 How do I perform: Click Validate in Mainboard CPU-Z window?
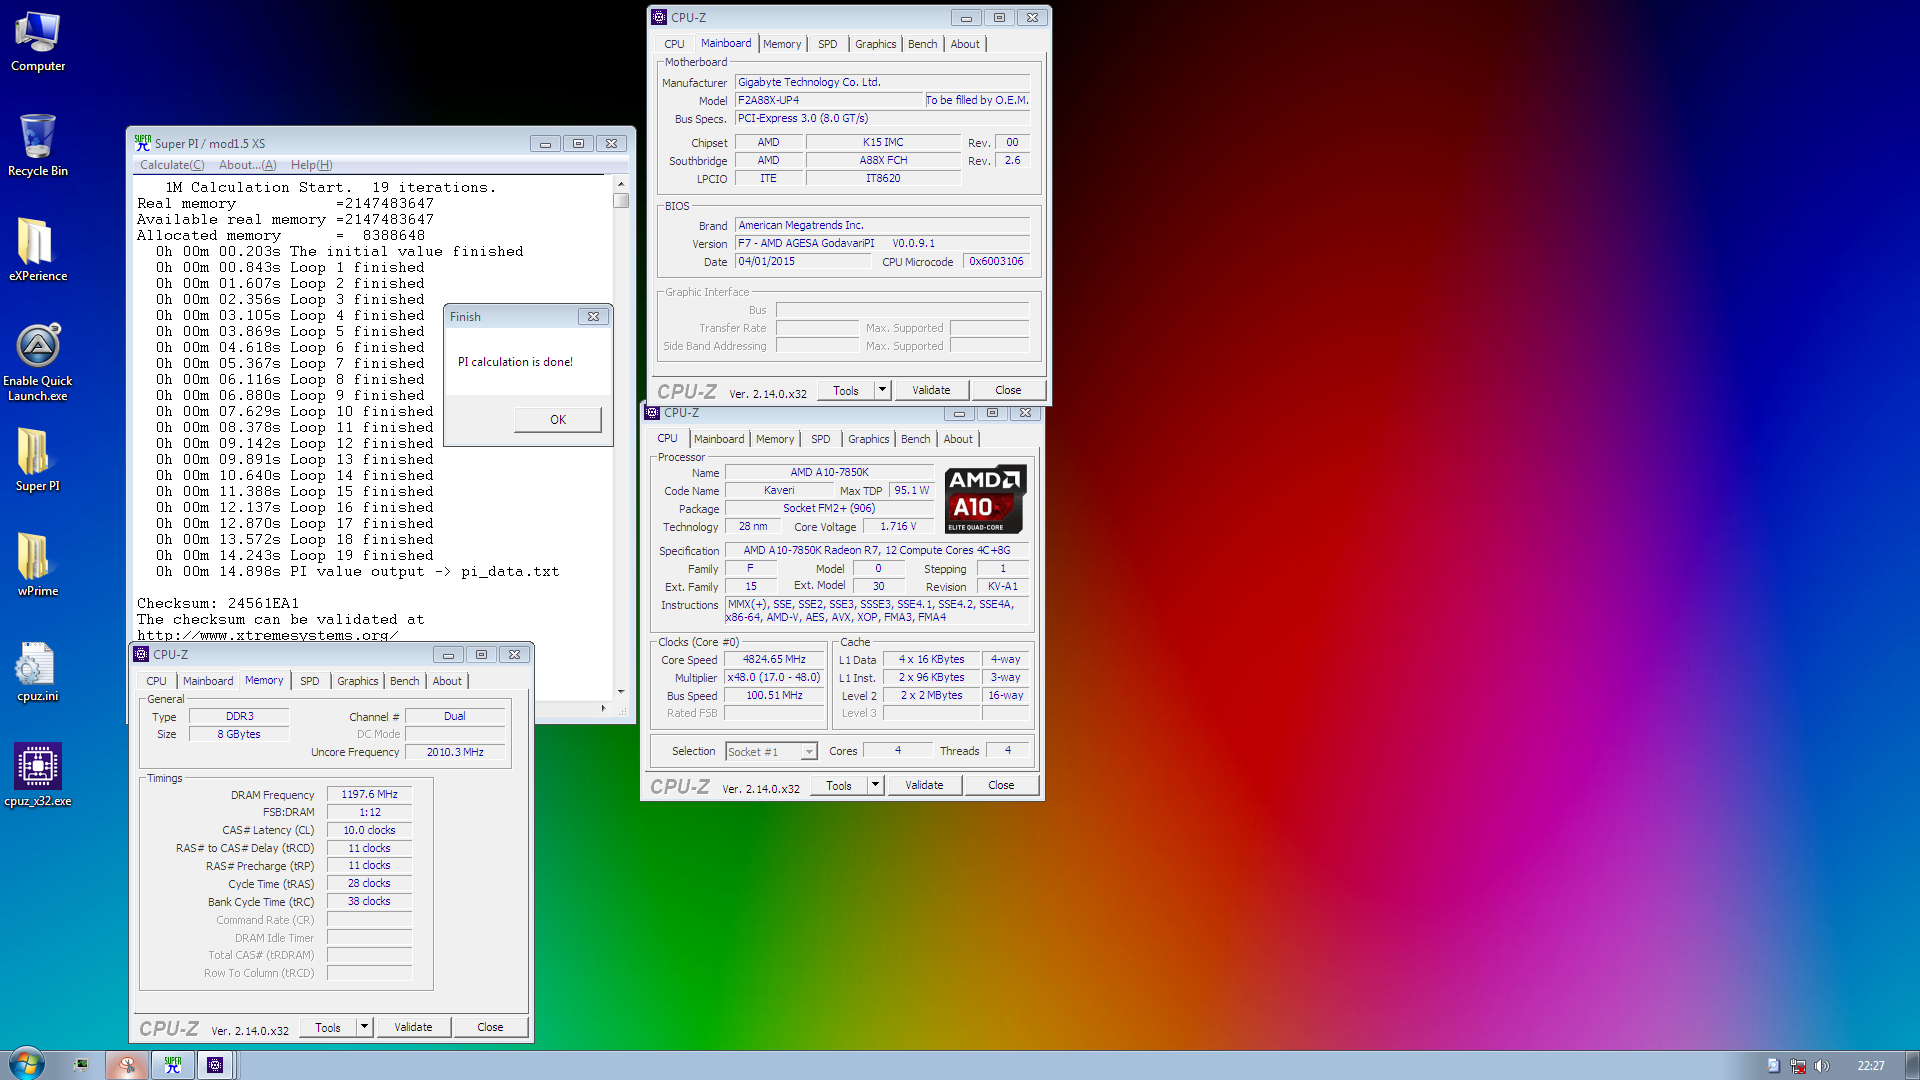[931, 390]
